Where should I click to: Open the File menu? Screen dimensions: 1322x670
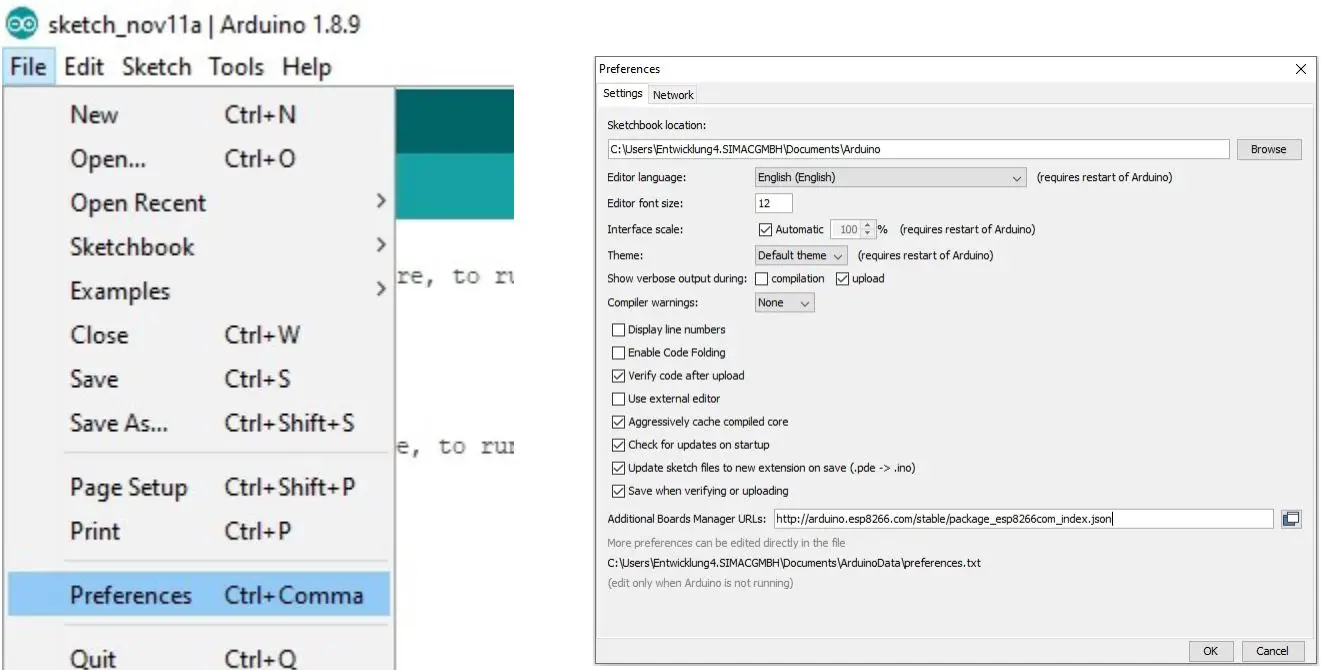[28, 67]
